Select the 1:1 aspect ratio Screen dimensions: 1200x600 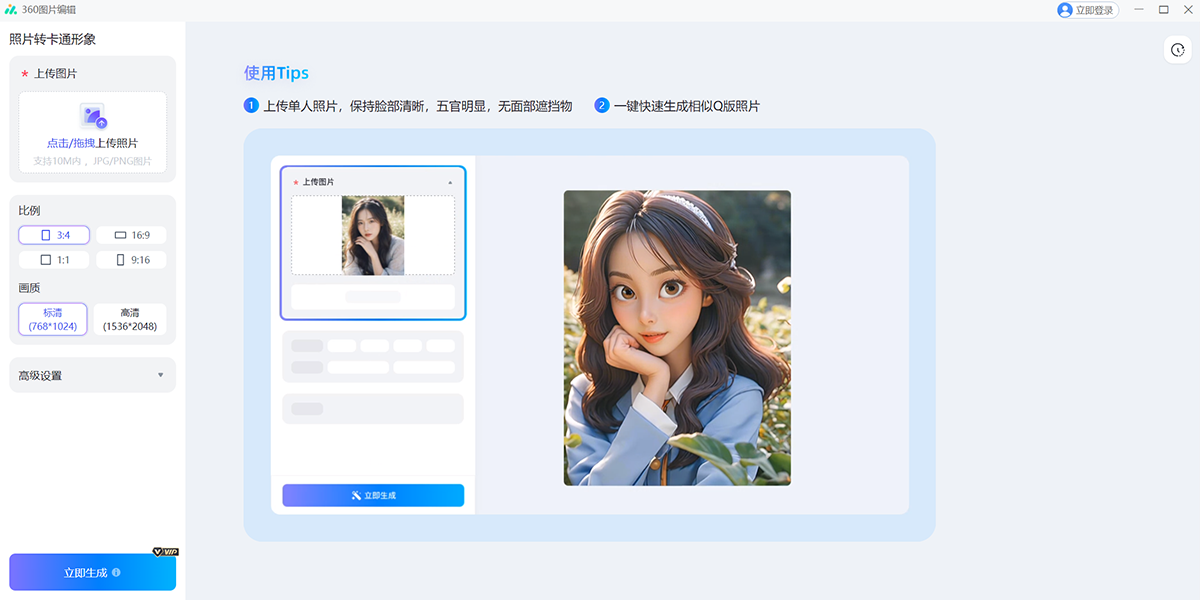click(x=53, y=259)
